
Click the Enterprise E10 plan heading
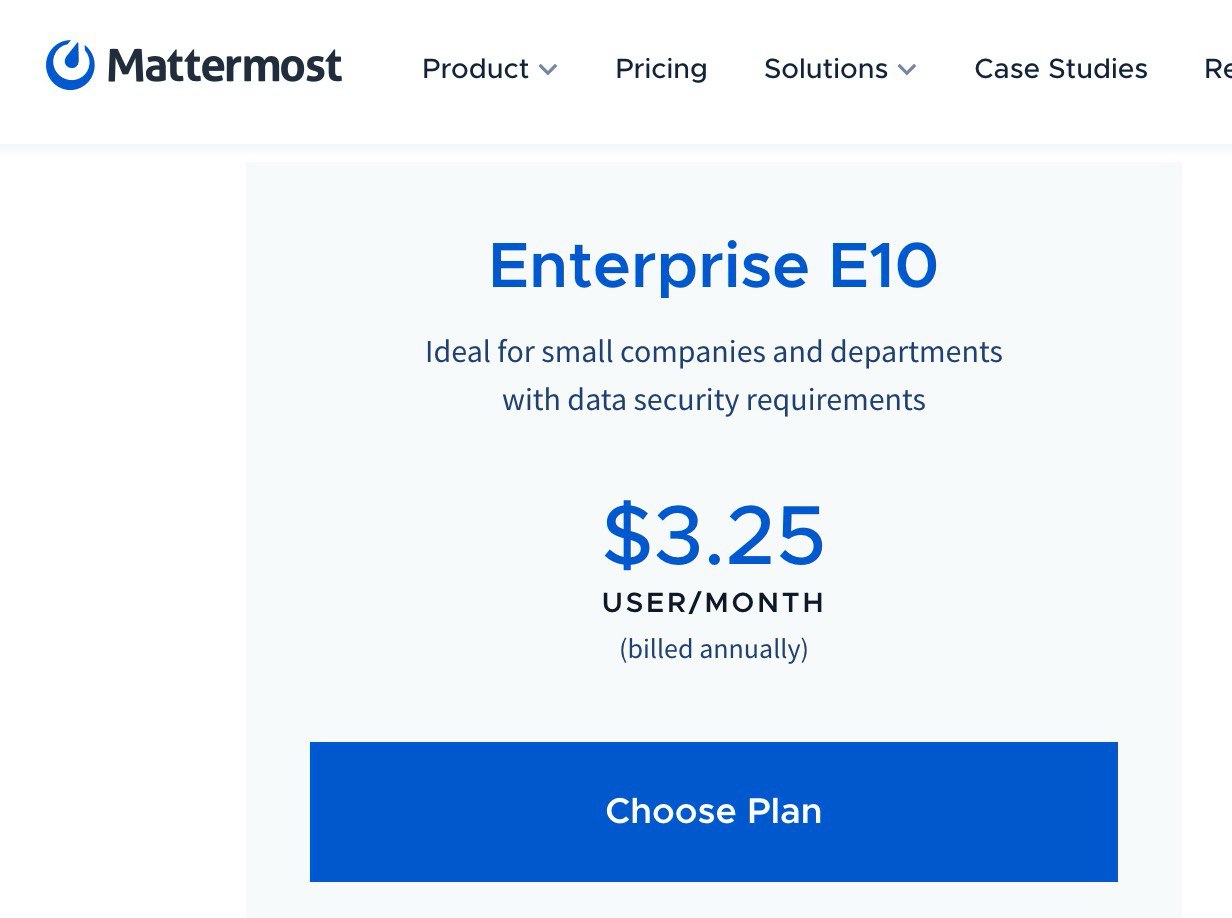click(x=714, y=266)
